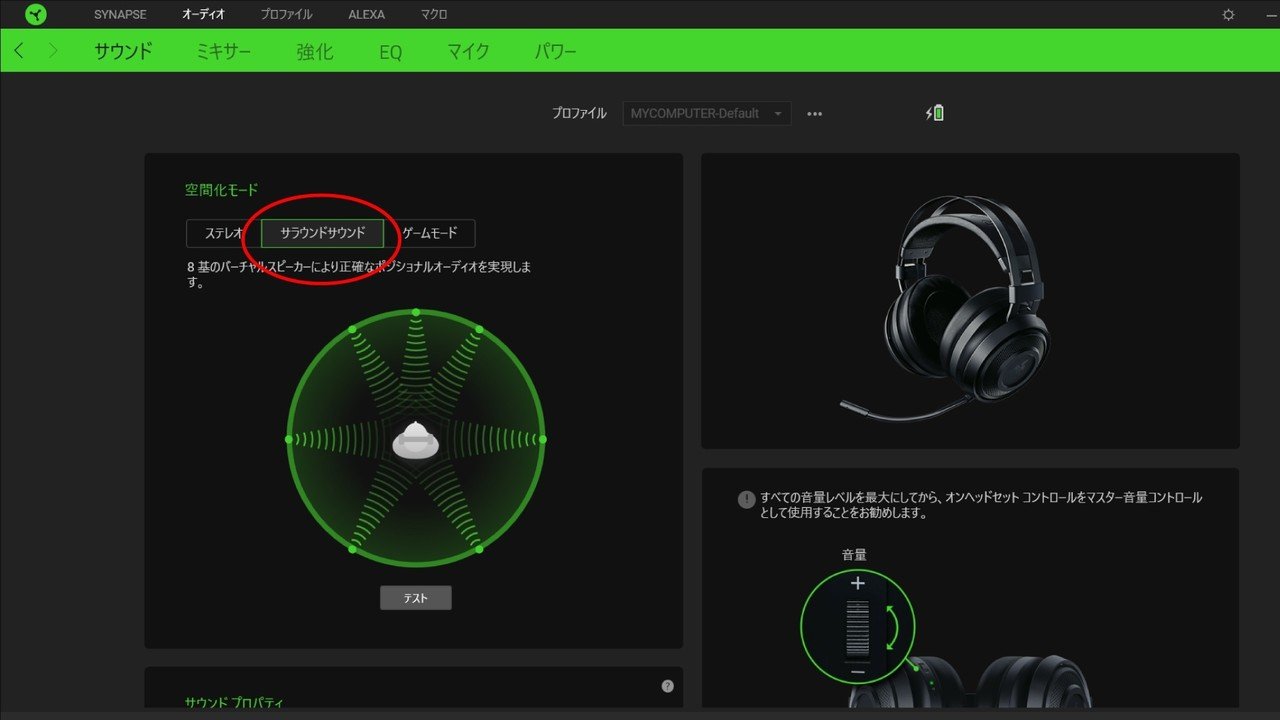This screenshot has width=1280, height=720.
Task: Open the SYNAPSE menu tab
Action: click(119, 15)
